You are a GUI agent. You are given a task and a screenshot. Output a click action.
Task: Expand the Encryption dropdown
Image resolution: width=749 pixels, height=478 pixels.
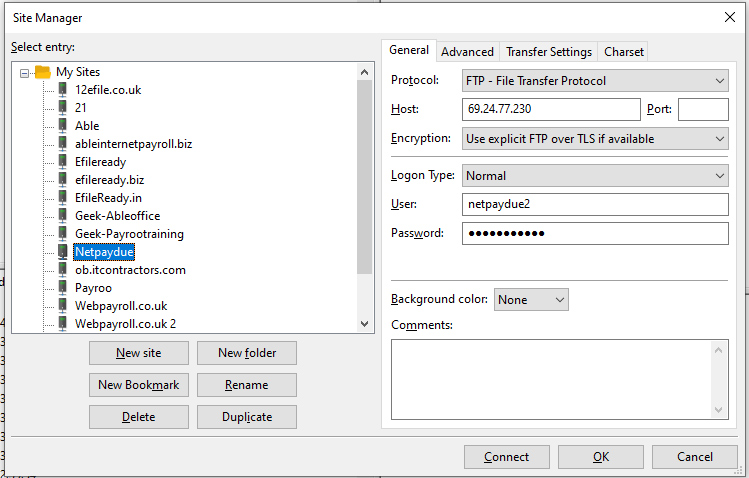click(x=595, y=139)
